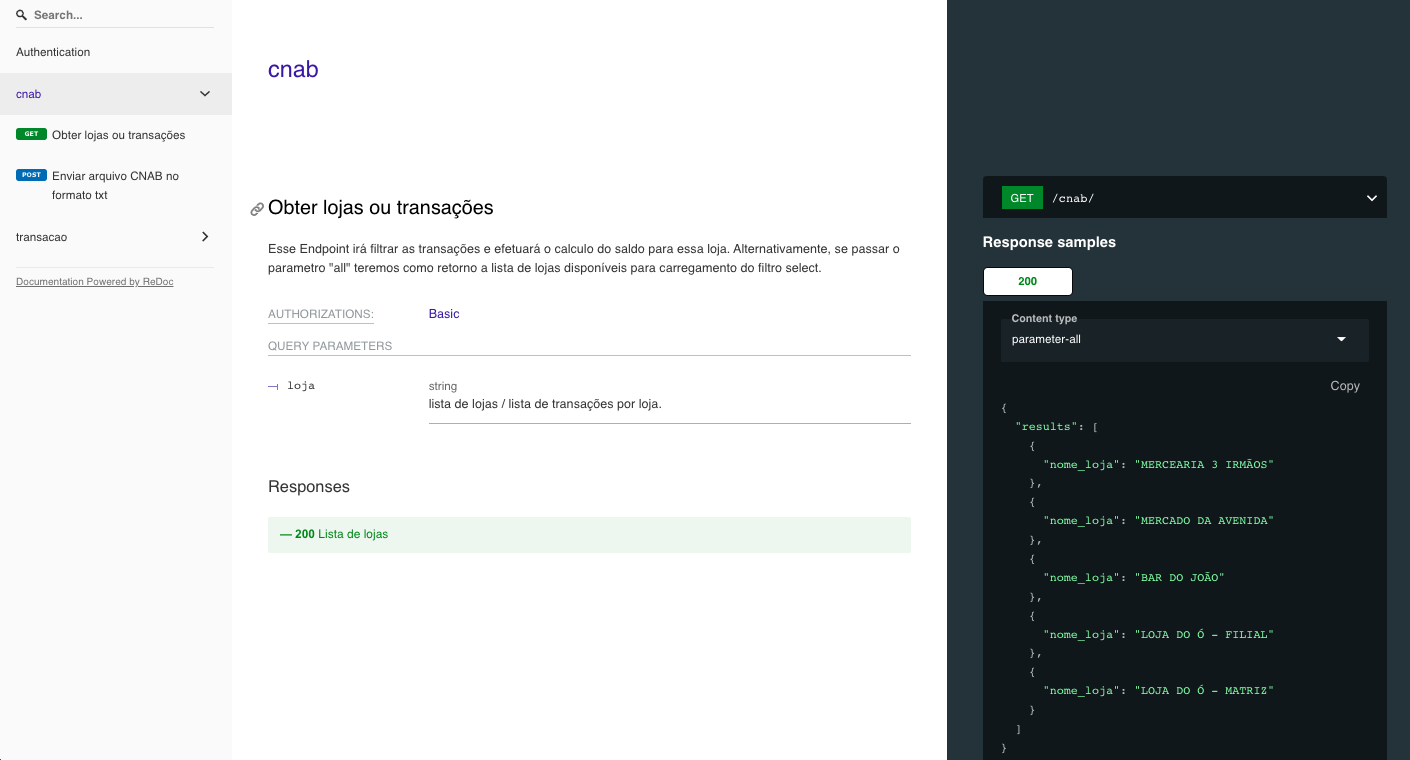Image resolution: width=1410 pixels, height=760 pixels.
Task: Click the ReDoc logo link at sidebar bottom
Action: click(x=94, y=281)
